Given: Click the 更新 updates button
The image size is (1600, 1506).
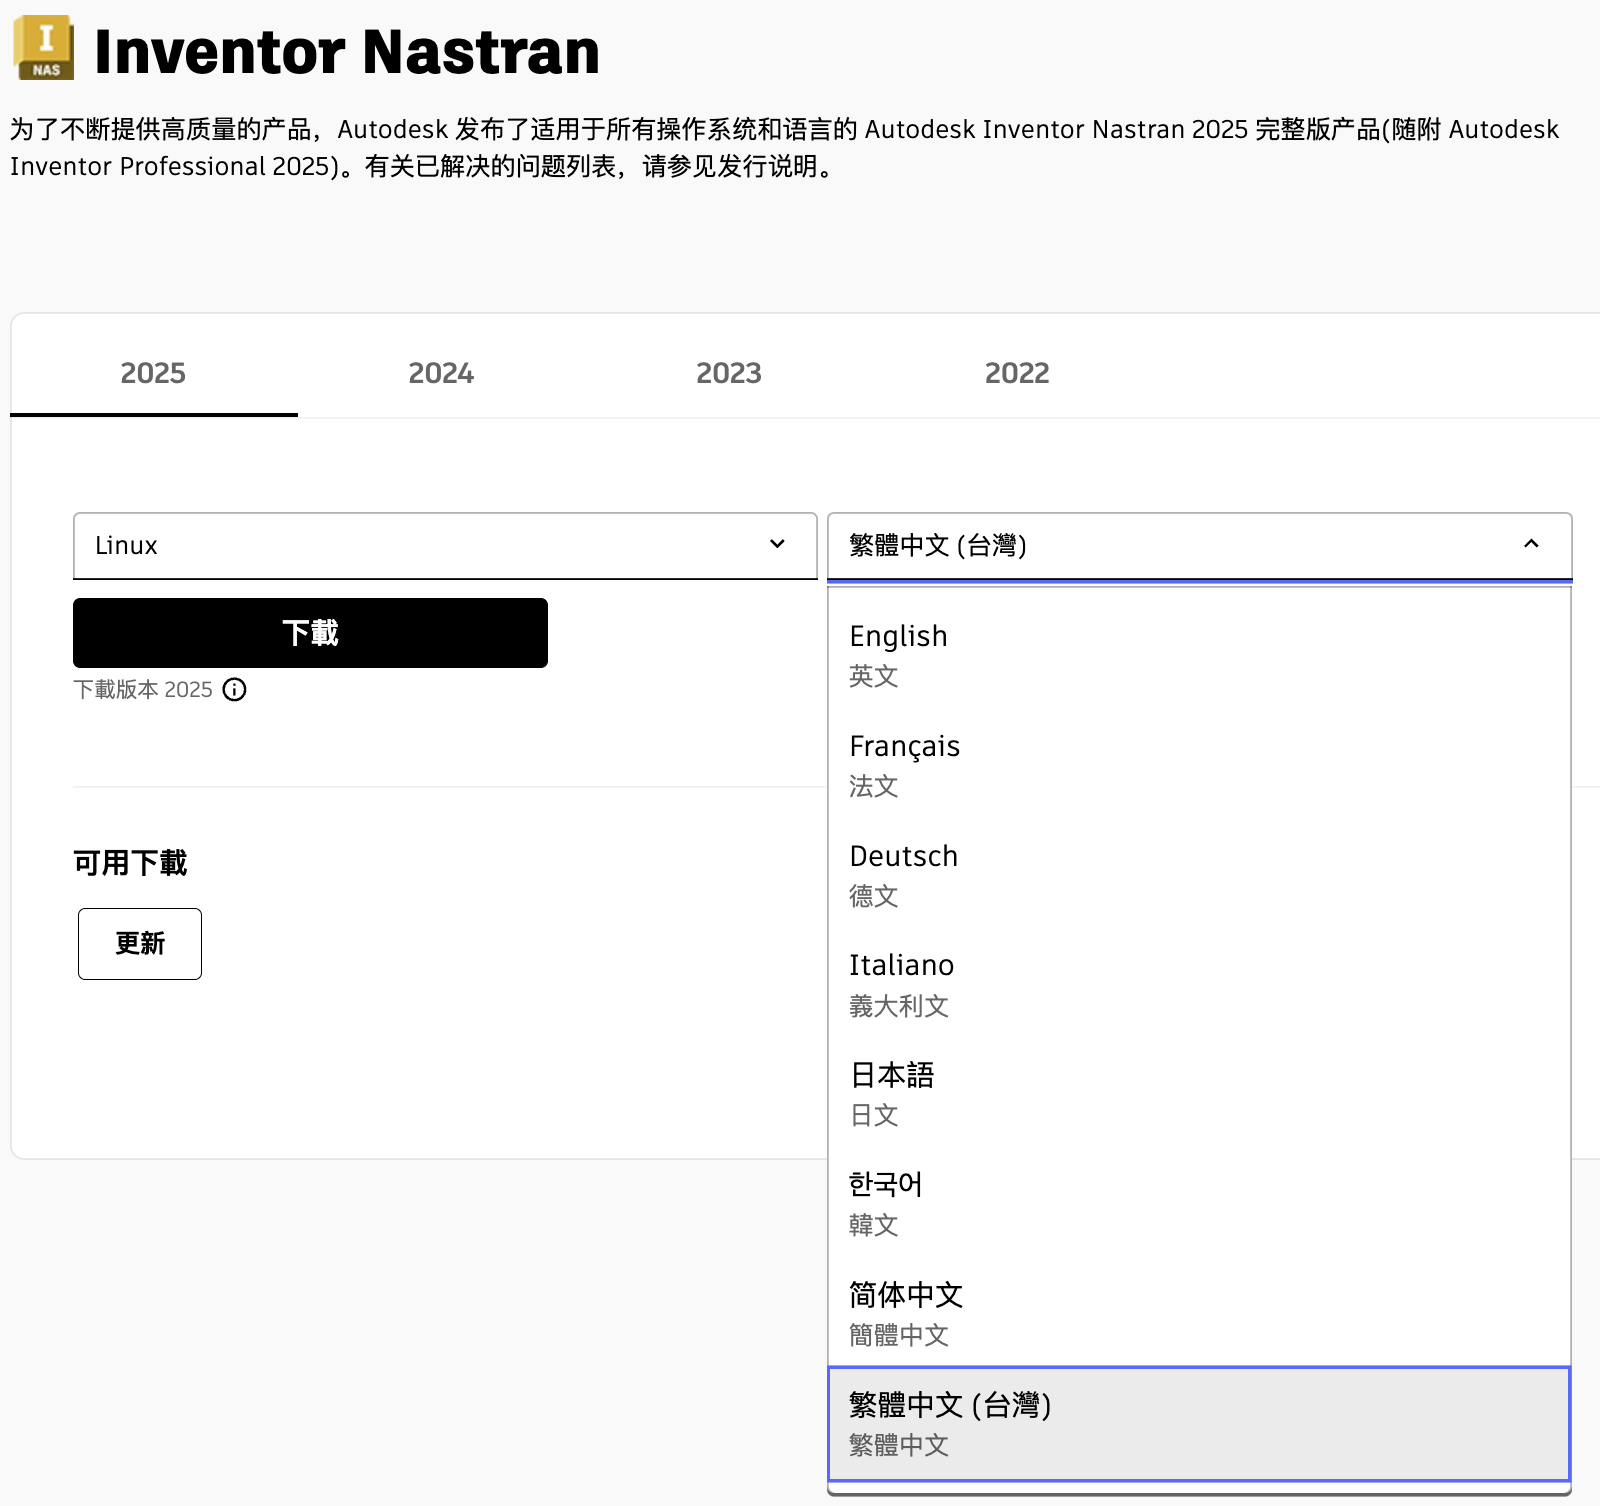Looking at the screenshot, I should (x=140, y=944).
